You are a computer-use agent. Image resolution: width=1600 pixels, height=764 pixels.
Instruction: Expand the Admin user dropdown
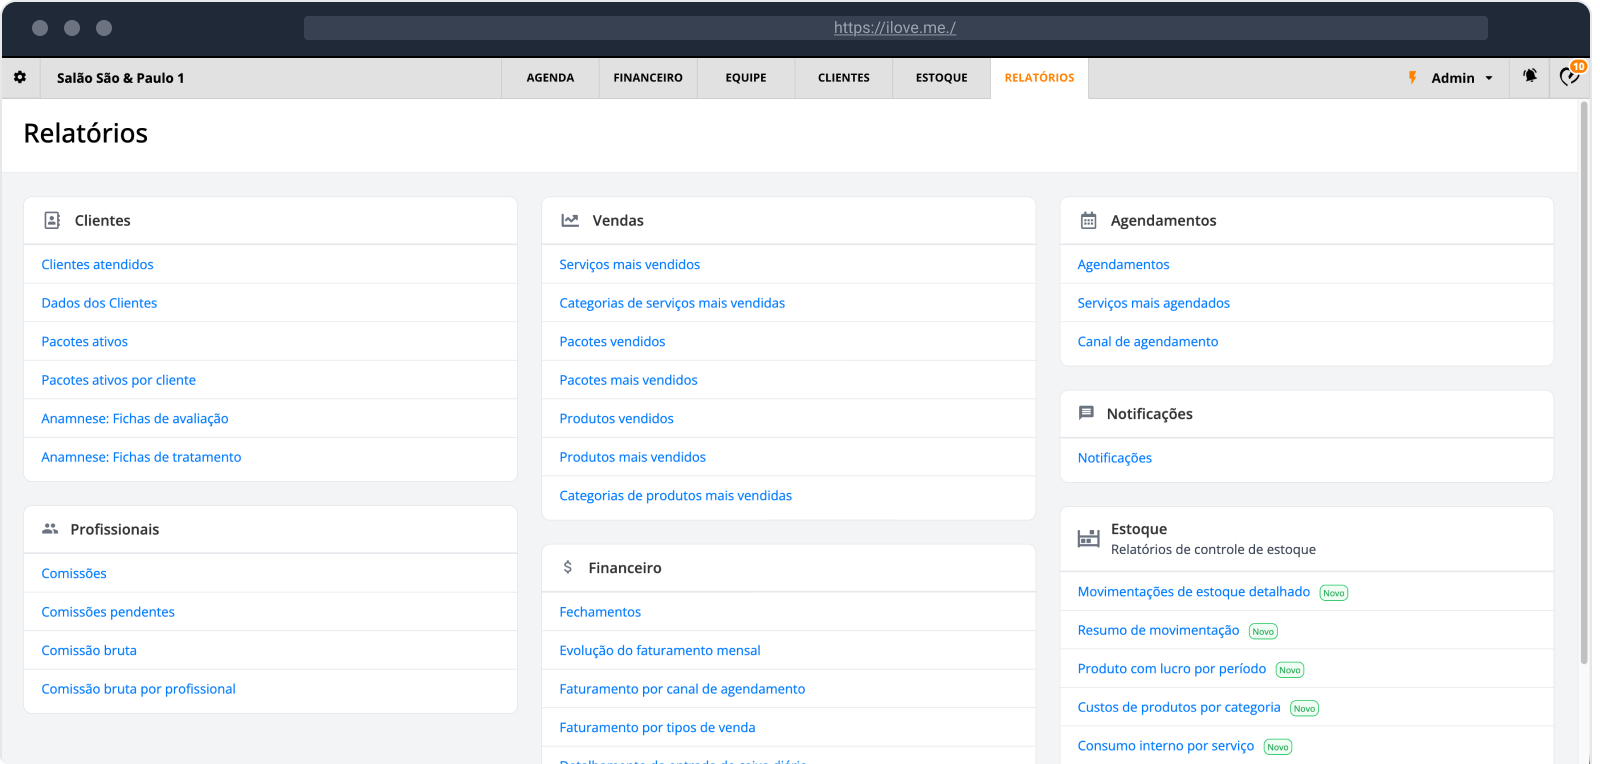pyautogui.click(x=1462, y=78)
